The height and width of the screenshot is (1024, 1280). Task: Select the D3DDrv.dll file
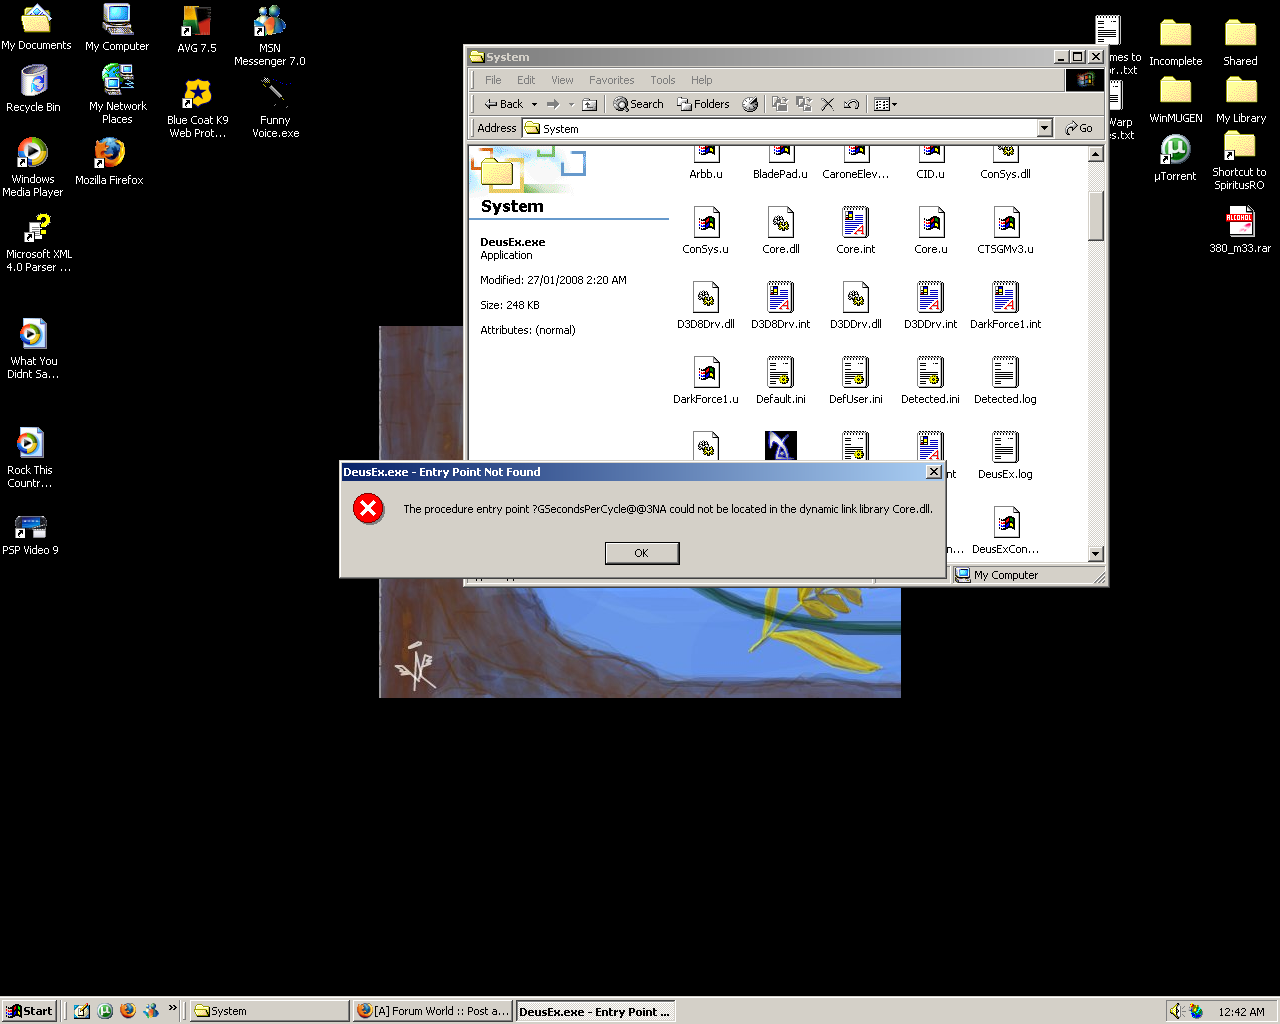[x=856, y=306]
